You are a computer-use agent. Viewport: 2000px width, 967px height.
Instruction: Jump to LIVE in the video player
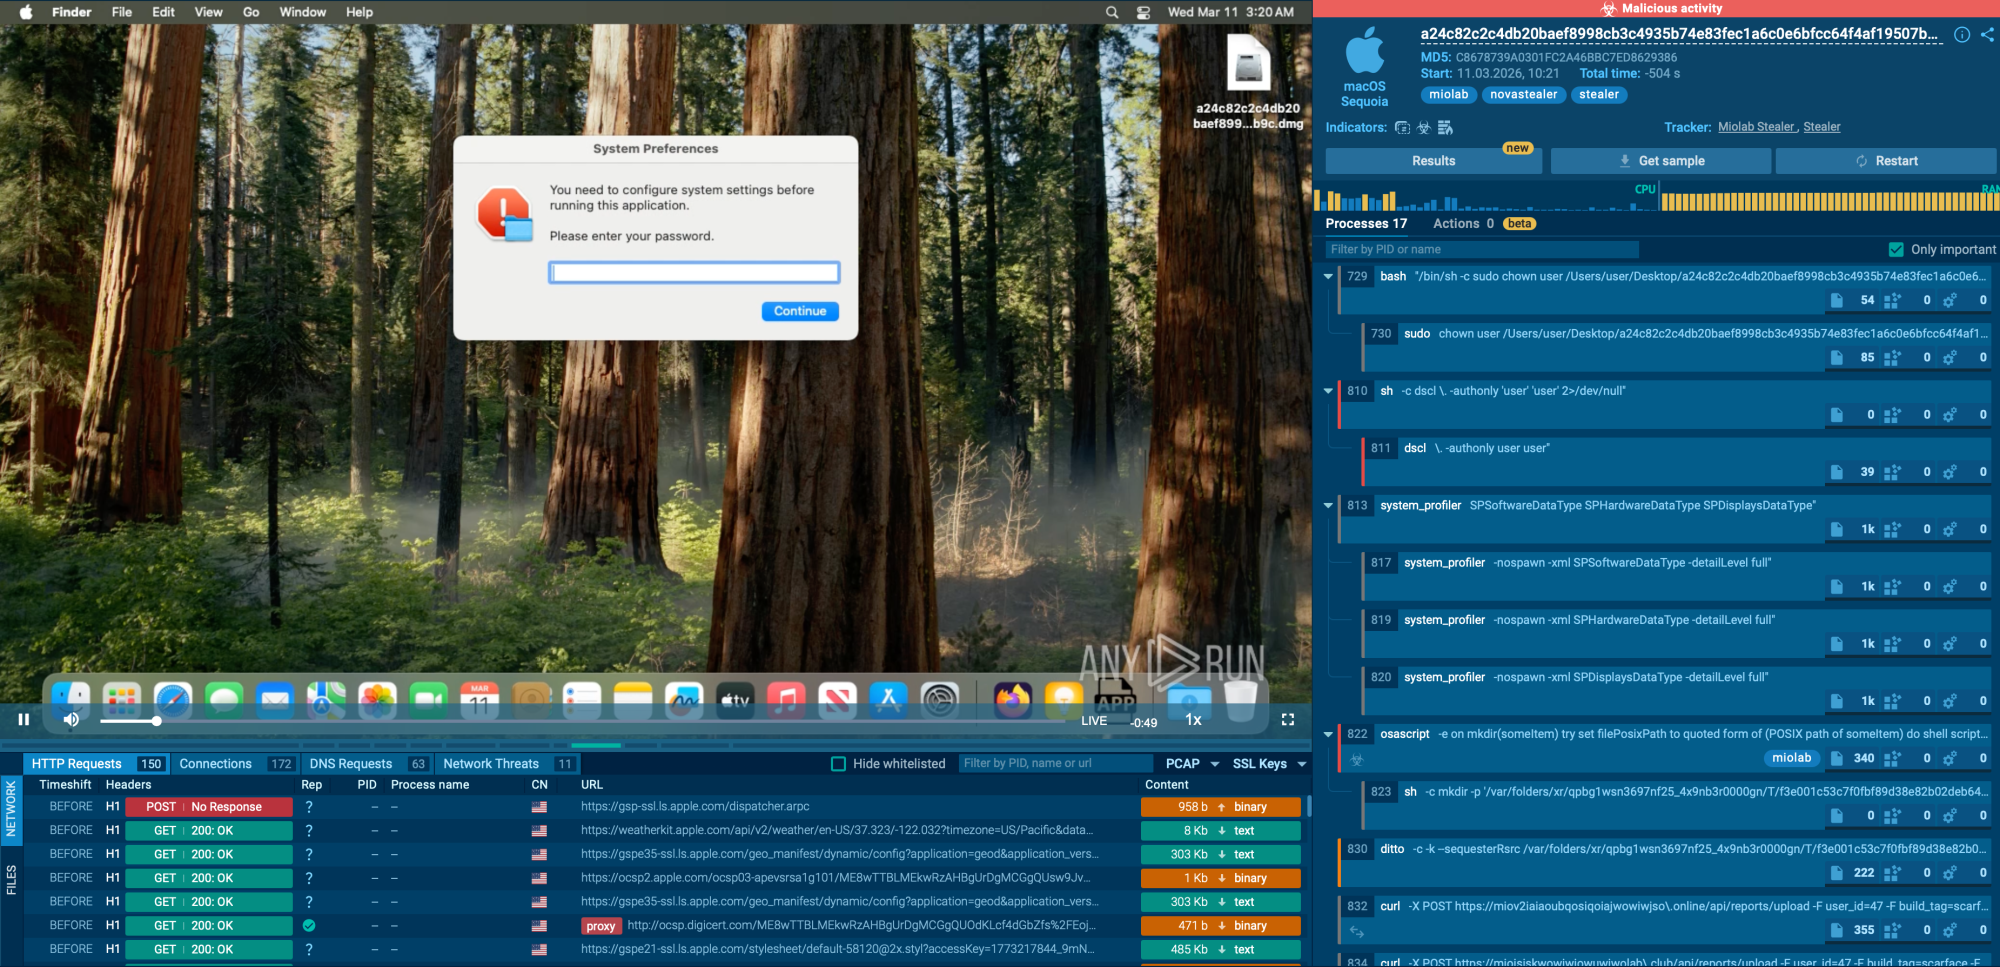click(1094, 721)
